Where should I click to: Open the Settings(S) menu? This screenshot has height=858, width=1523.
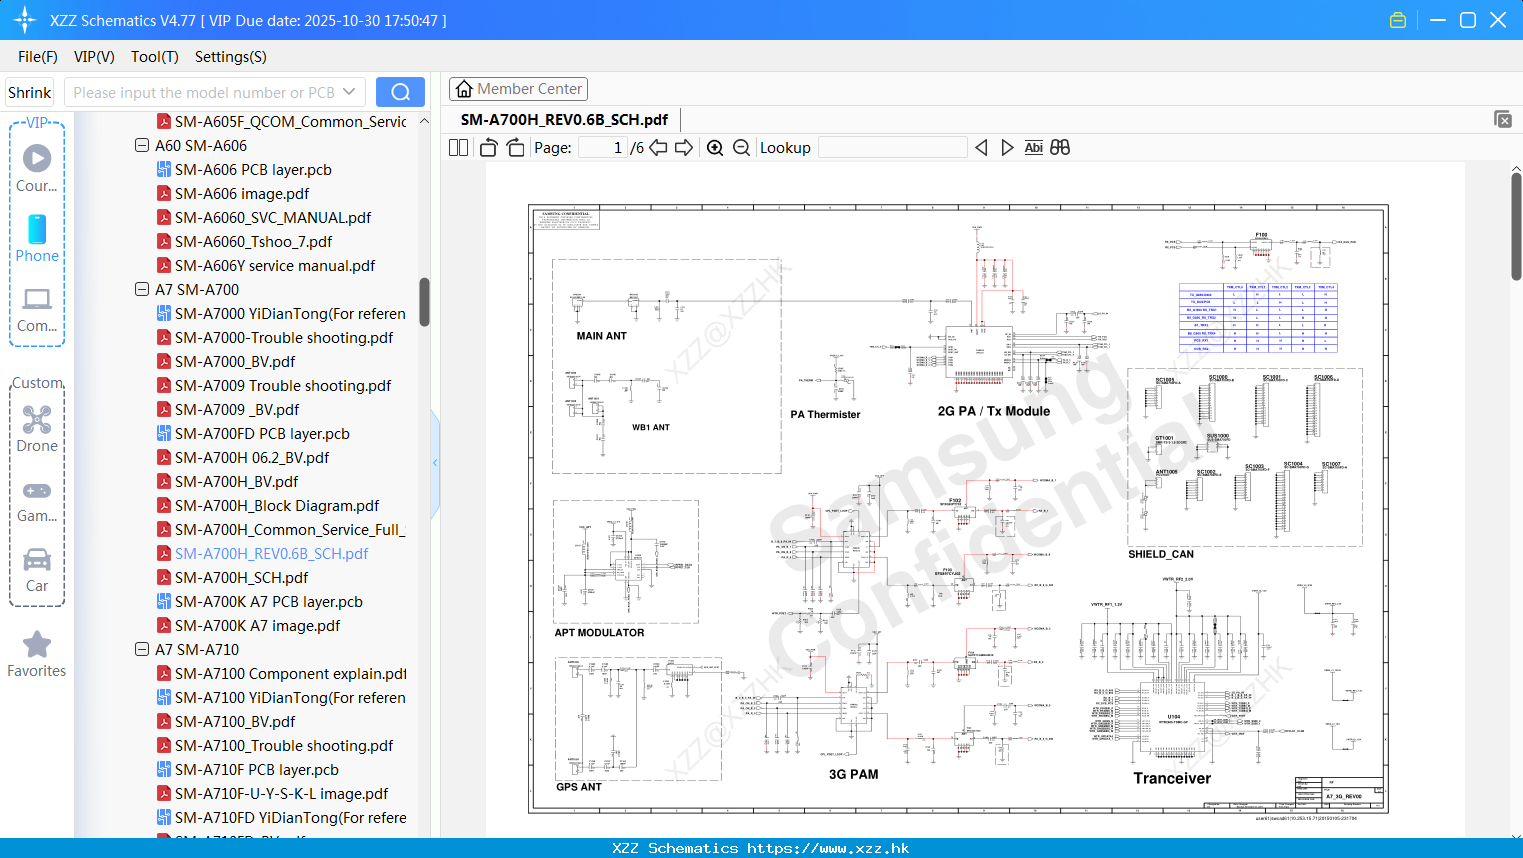231,57
